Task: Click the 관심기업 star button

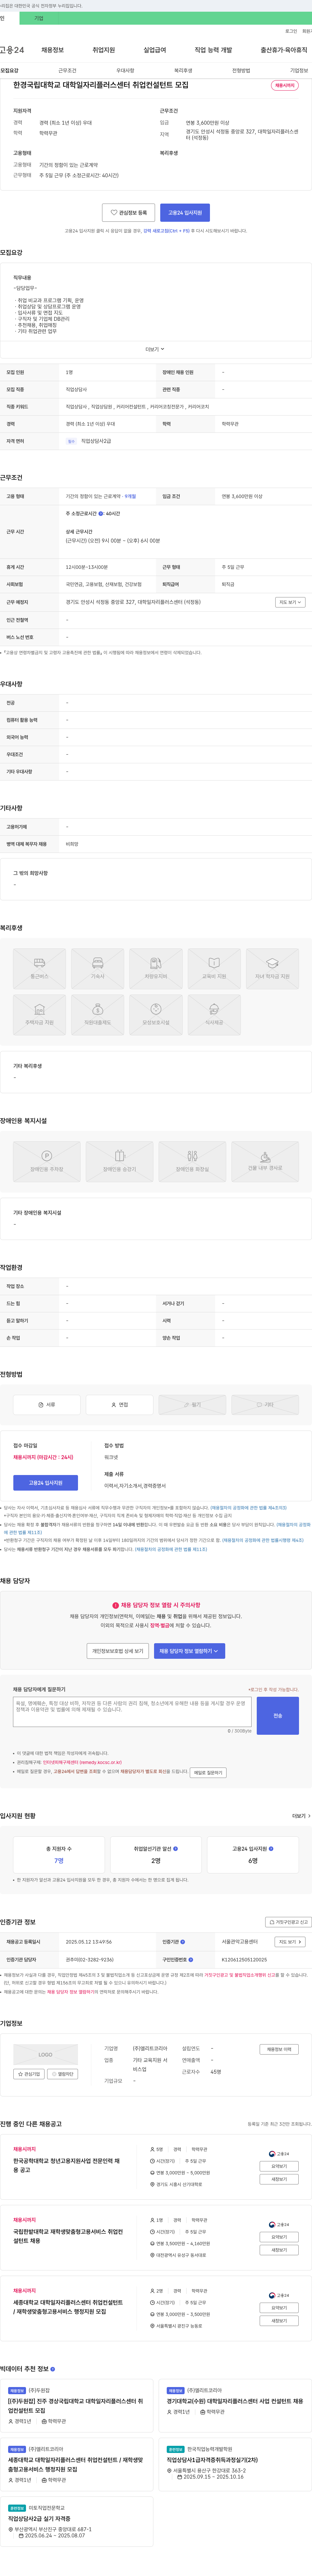Action: (29, 2074)
